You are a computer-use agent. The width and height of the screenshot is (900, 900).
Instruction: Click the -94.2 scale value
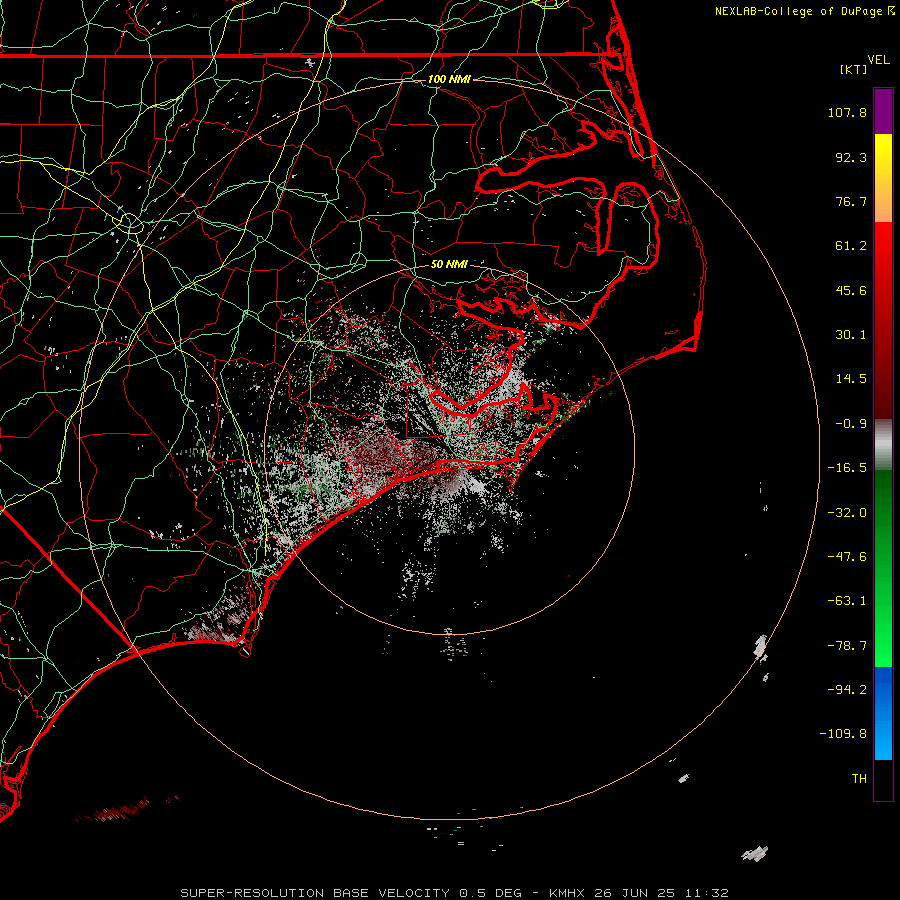(x=847, y=690)
